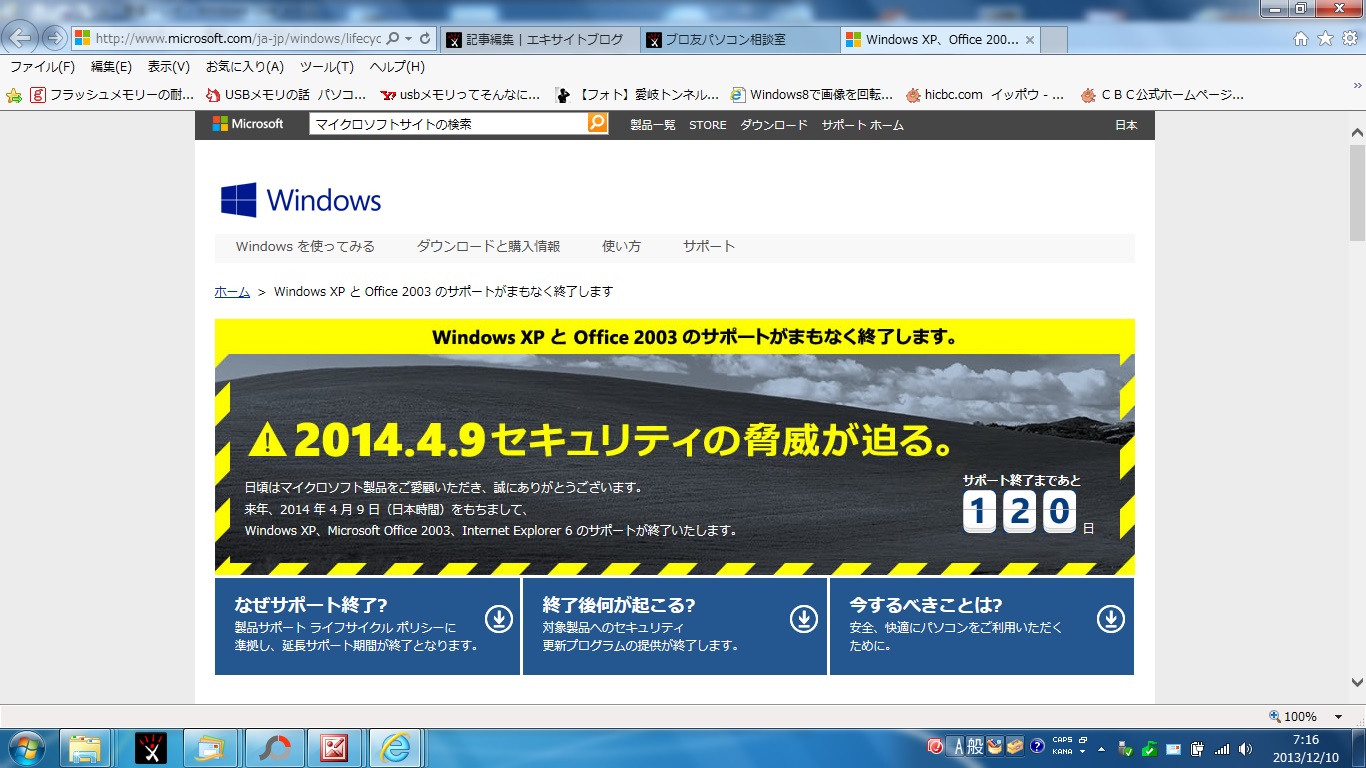Open the Internet Explorer taskbar icon
The width and height of the screenshot is (1366, 768).
pyautogui.click(x=396, y=748)
